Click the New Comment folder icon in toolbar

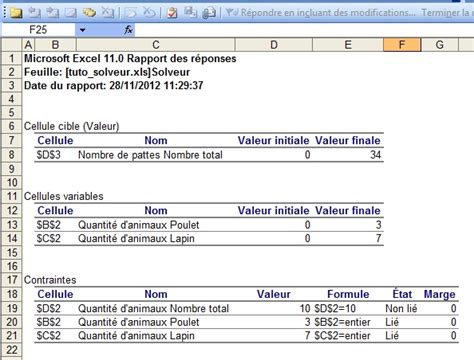(x=16, y=13)
